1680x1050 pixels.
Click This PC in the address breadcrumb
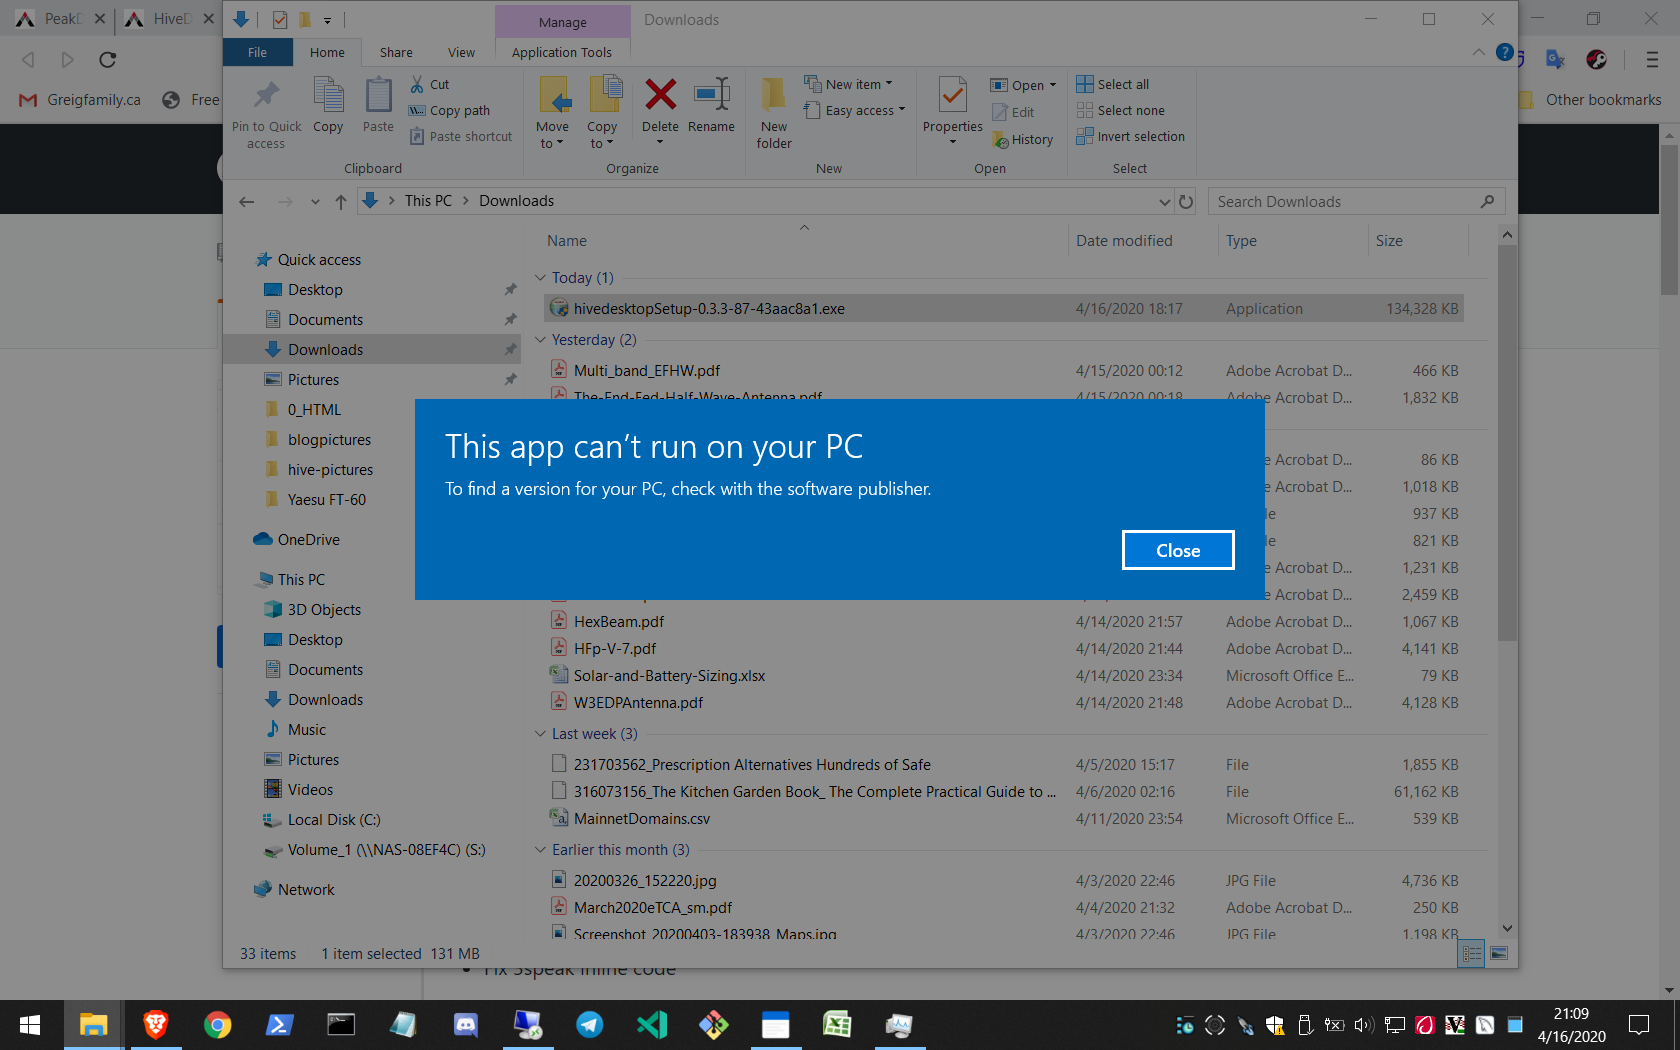(428, 201)
